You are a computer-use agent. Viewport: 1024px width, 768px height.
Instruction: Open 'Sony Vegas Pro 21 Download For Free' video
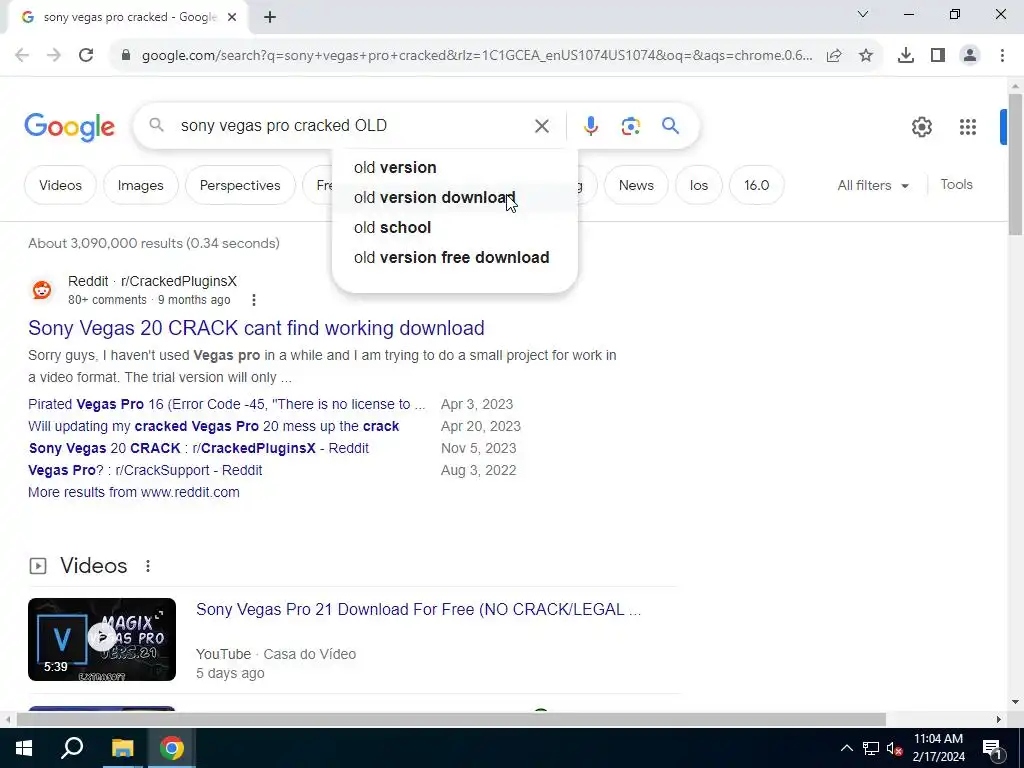418,609
